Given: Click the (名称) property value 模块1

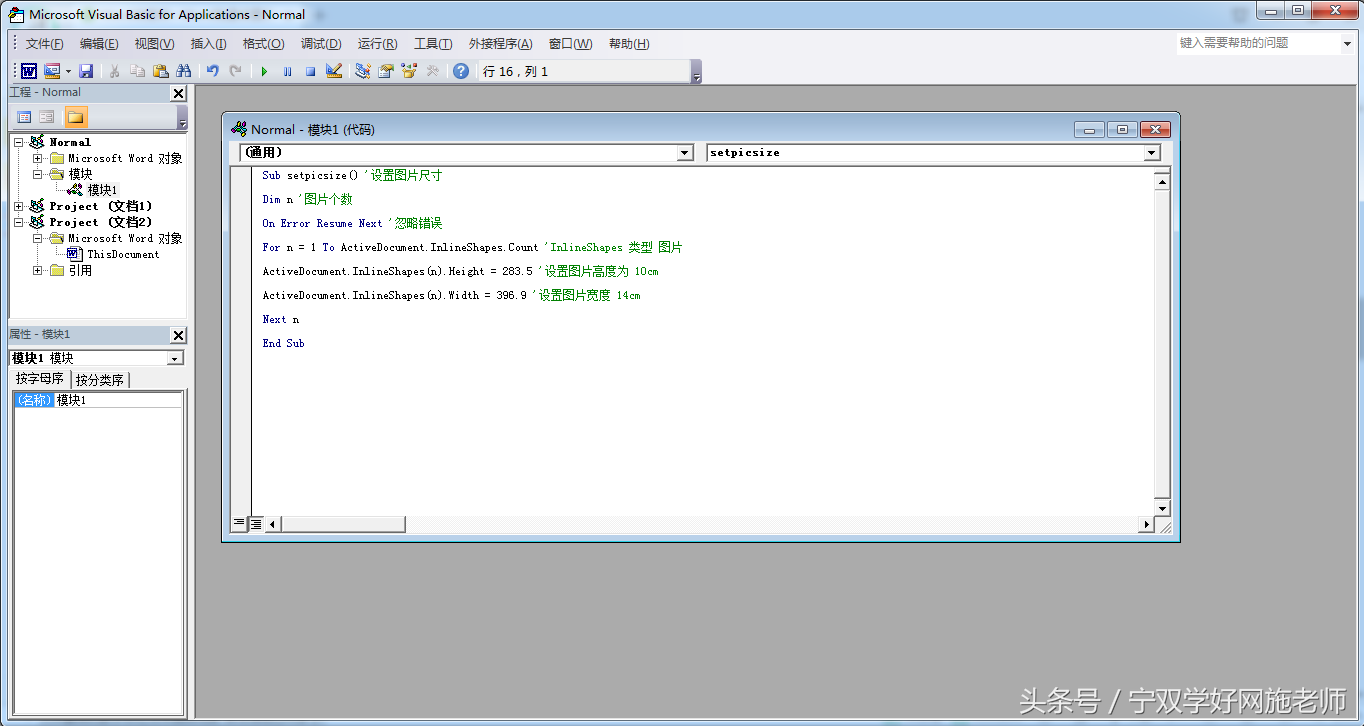Looking at the screenshot, I should [118, 400].
